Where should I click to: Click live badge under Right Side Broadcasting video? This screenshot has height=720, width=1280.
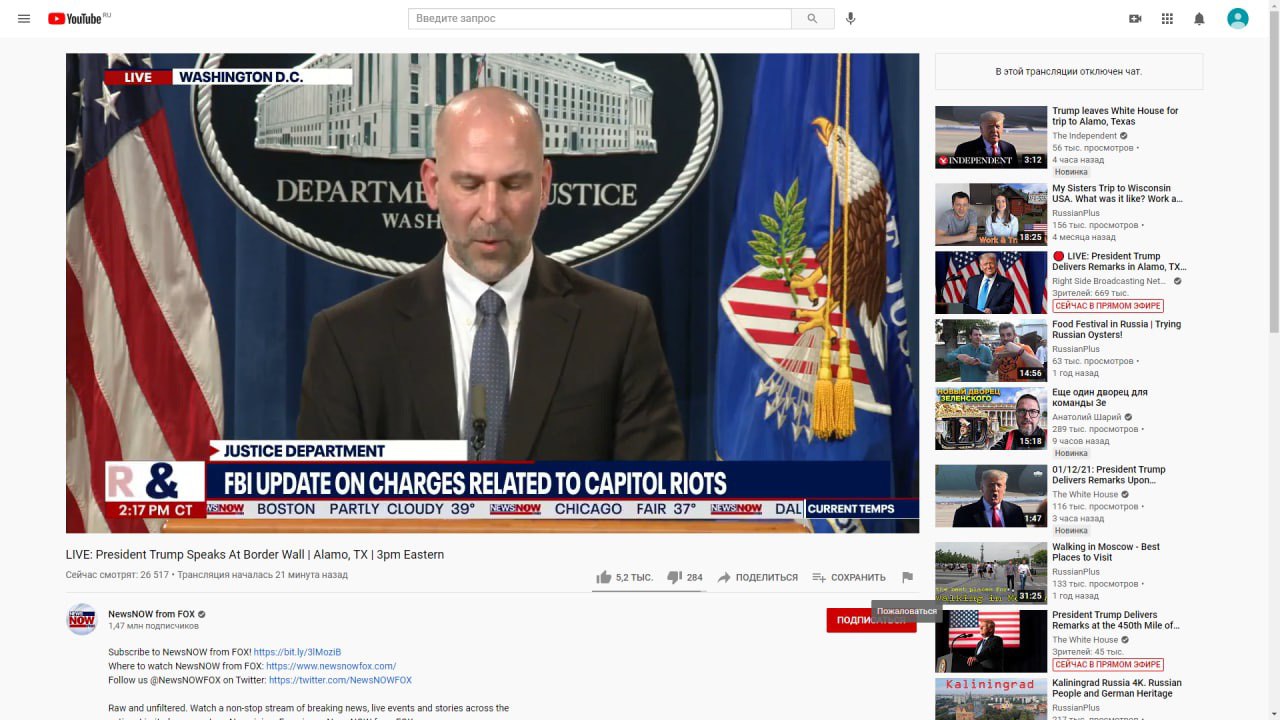[x=1108, y=306]
